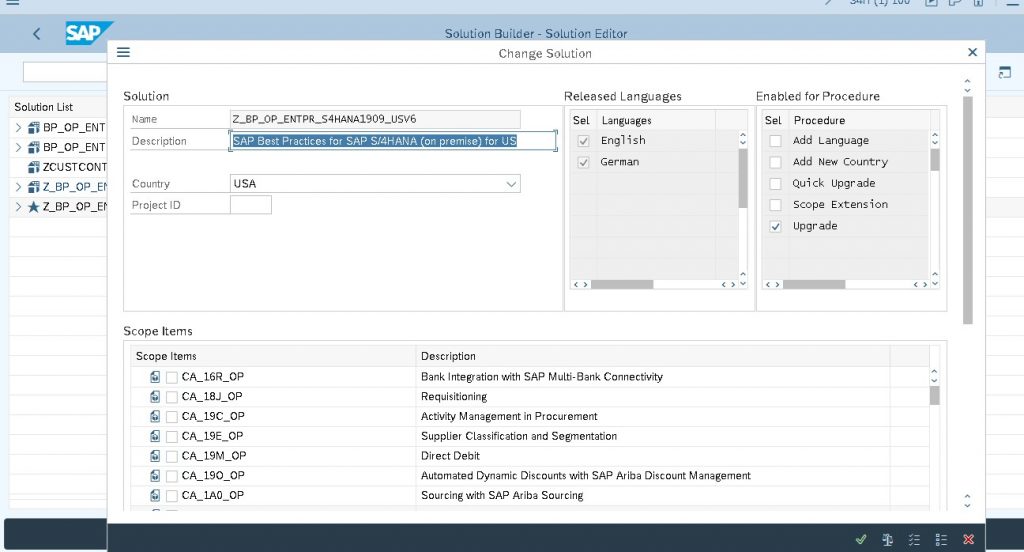Toggle the German language checkbox

583,162
